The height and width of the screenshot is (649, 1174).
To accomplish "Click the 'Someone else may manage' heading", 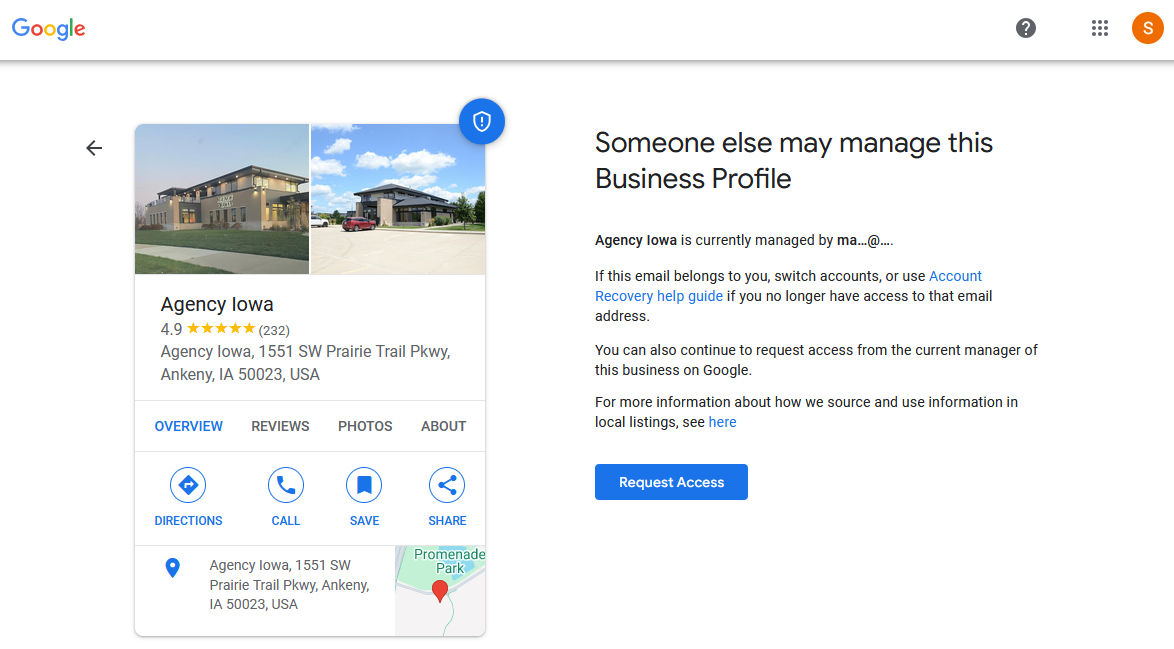I will point(794,161).
